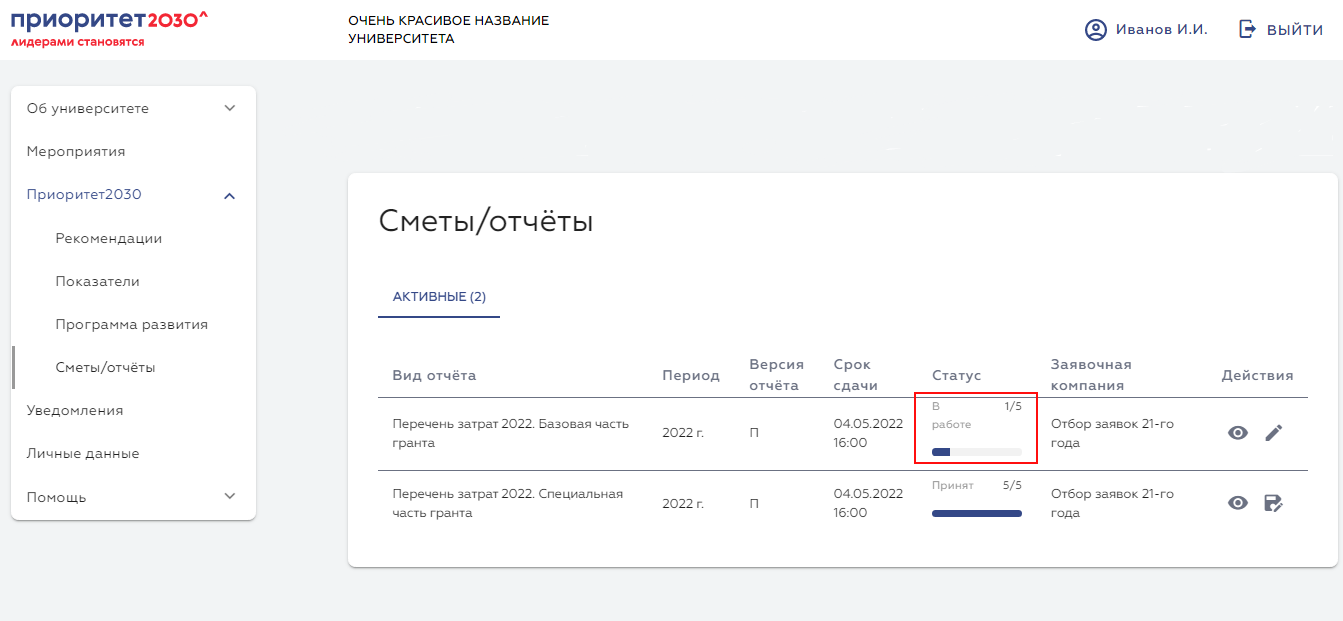
Task: Click the edit-report icon for Специальная часть гранта
Action: pyautogui.click(x=1273, y=503)
